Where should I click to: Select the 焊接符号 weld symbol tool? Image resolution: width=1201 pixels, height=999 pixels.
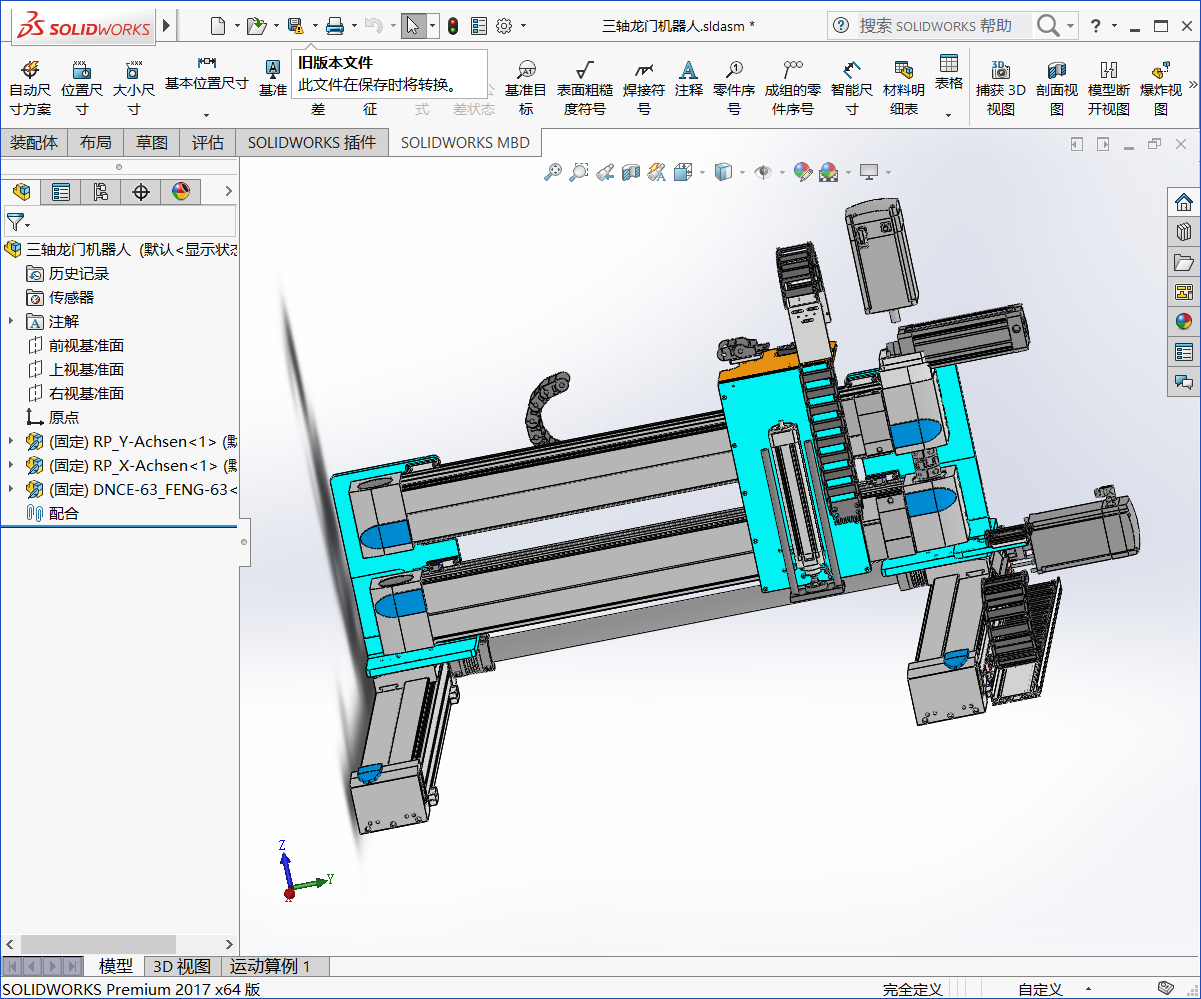click(x=644, y=87)
